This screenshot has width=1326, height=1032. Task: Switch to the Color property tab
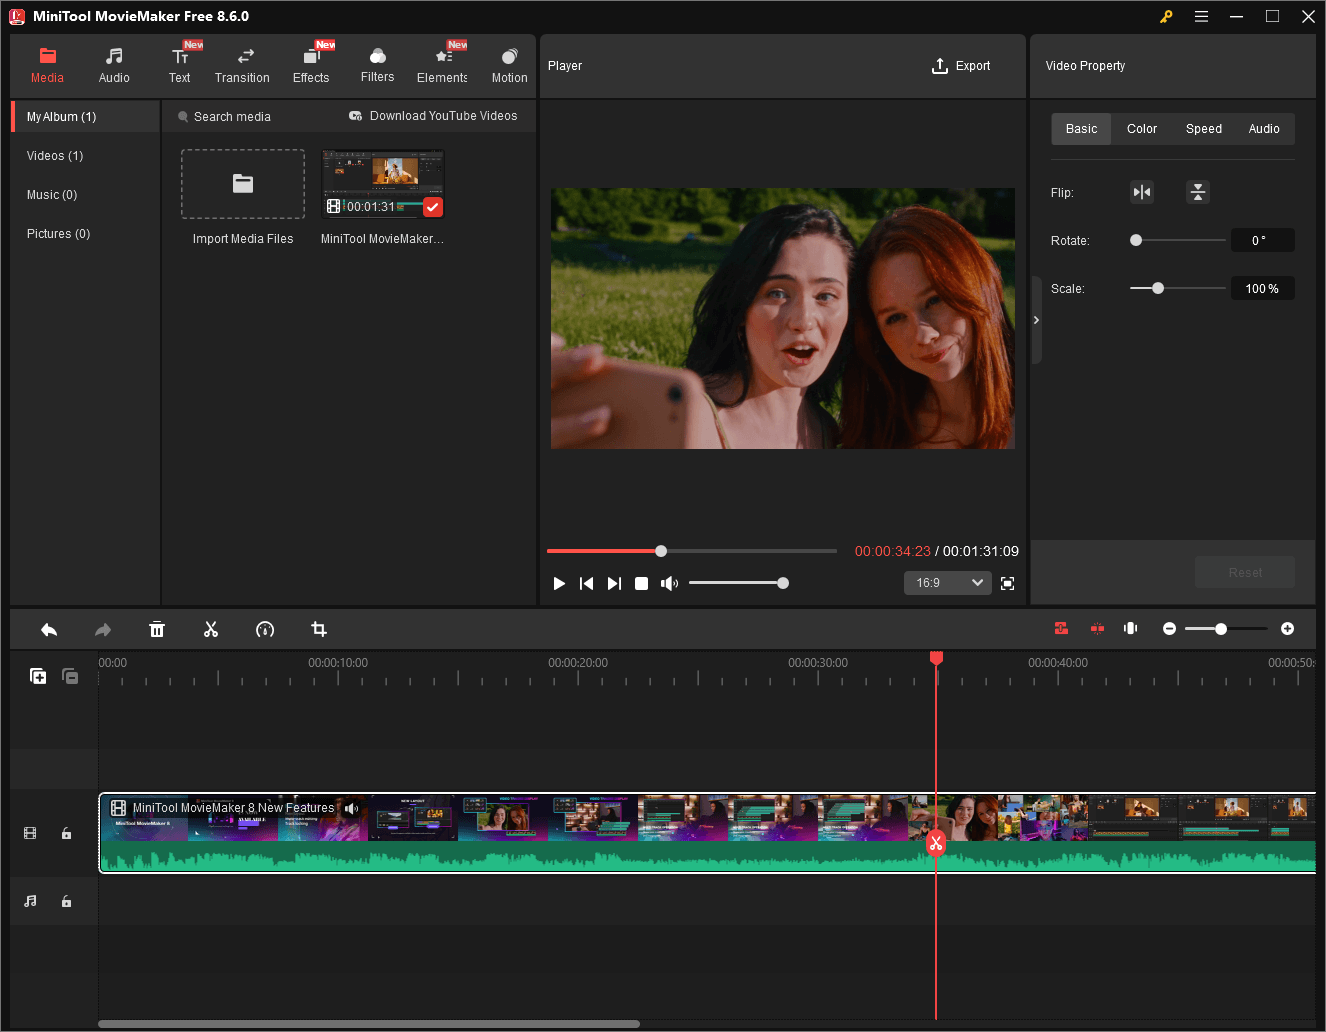point(1142,129)
